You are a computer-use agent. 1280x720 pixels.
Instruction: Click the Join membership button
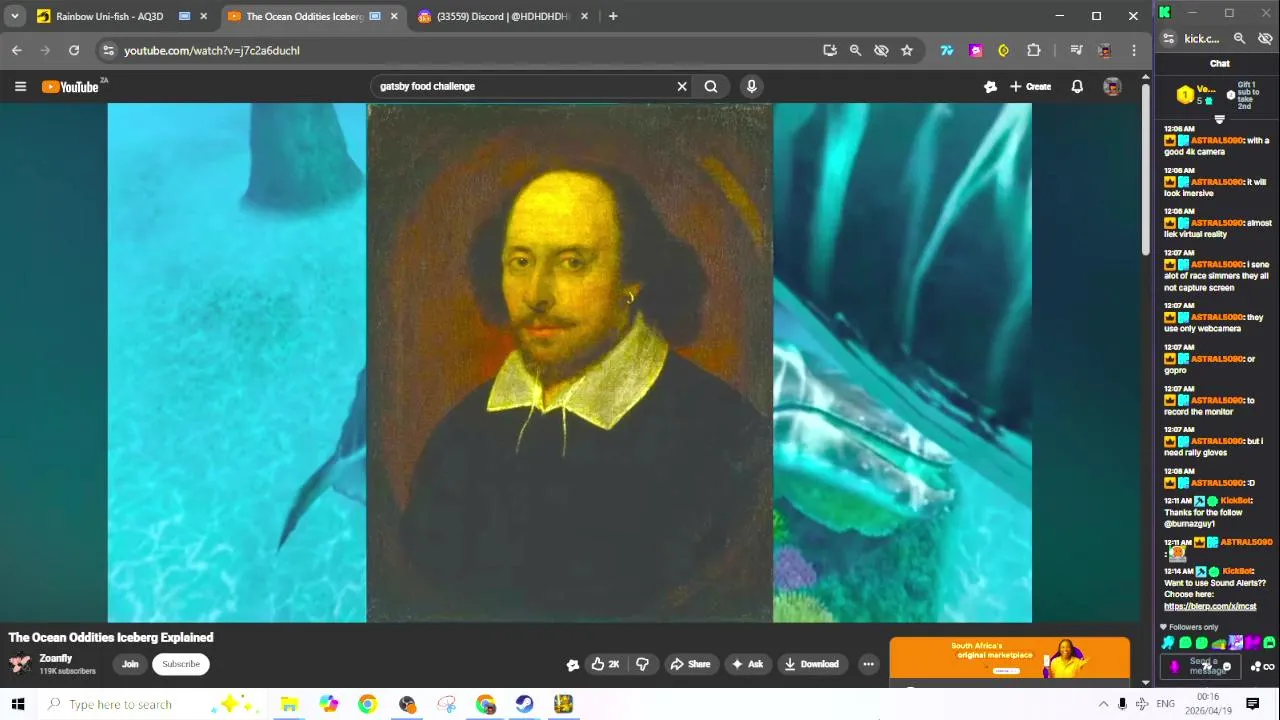point(130,664)
